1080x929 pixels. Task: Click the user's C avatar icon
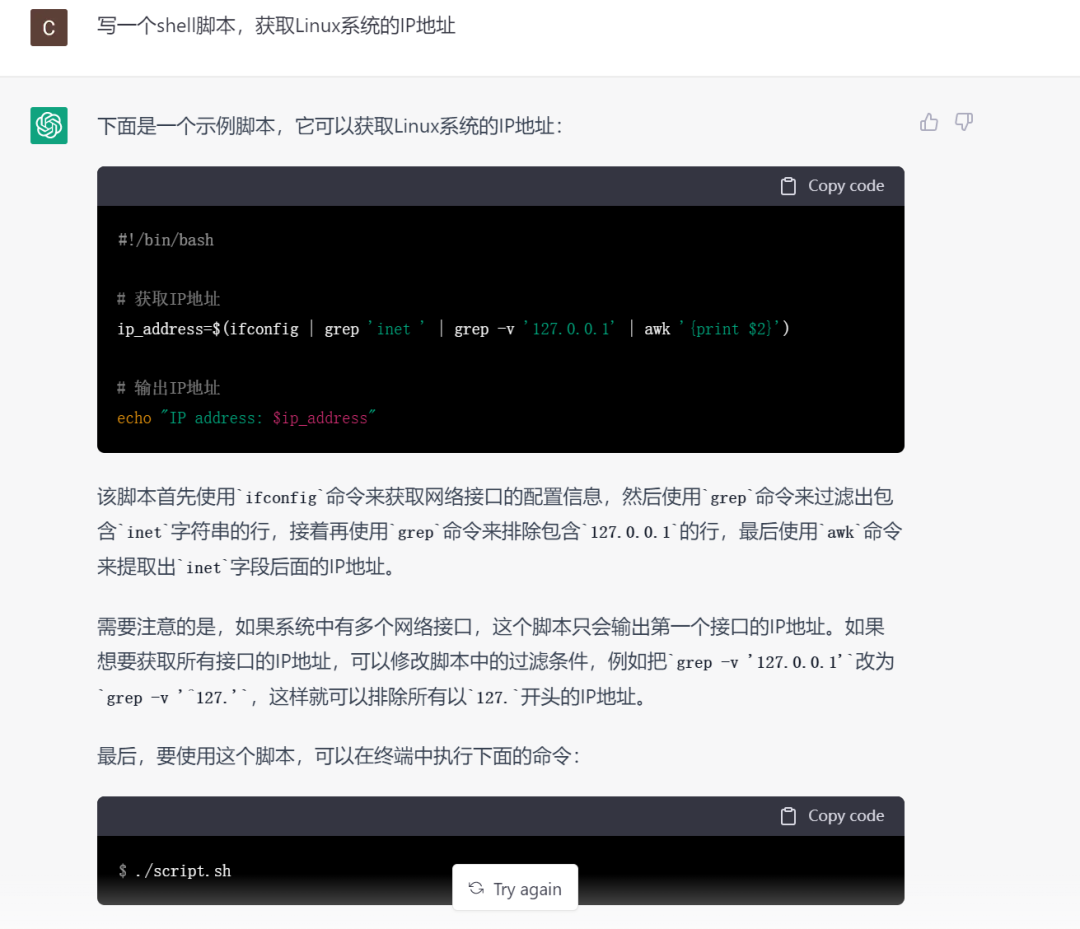[x=48, y=27]
